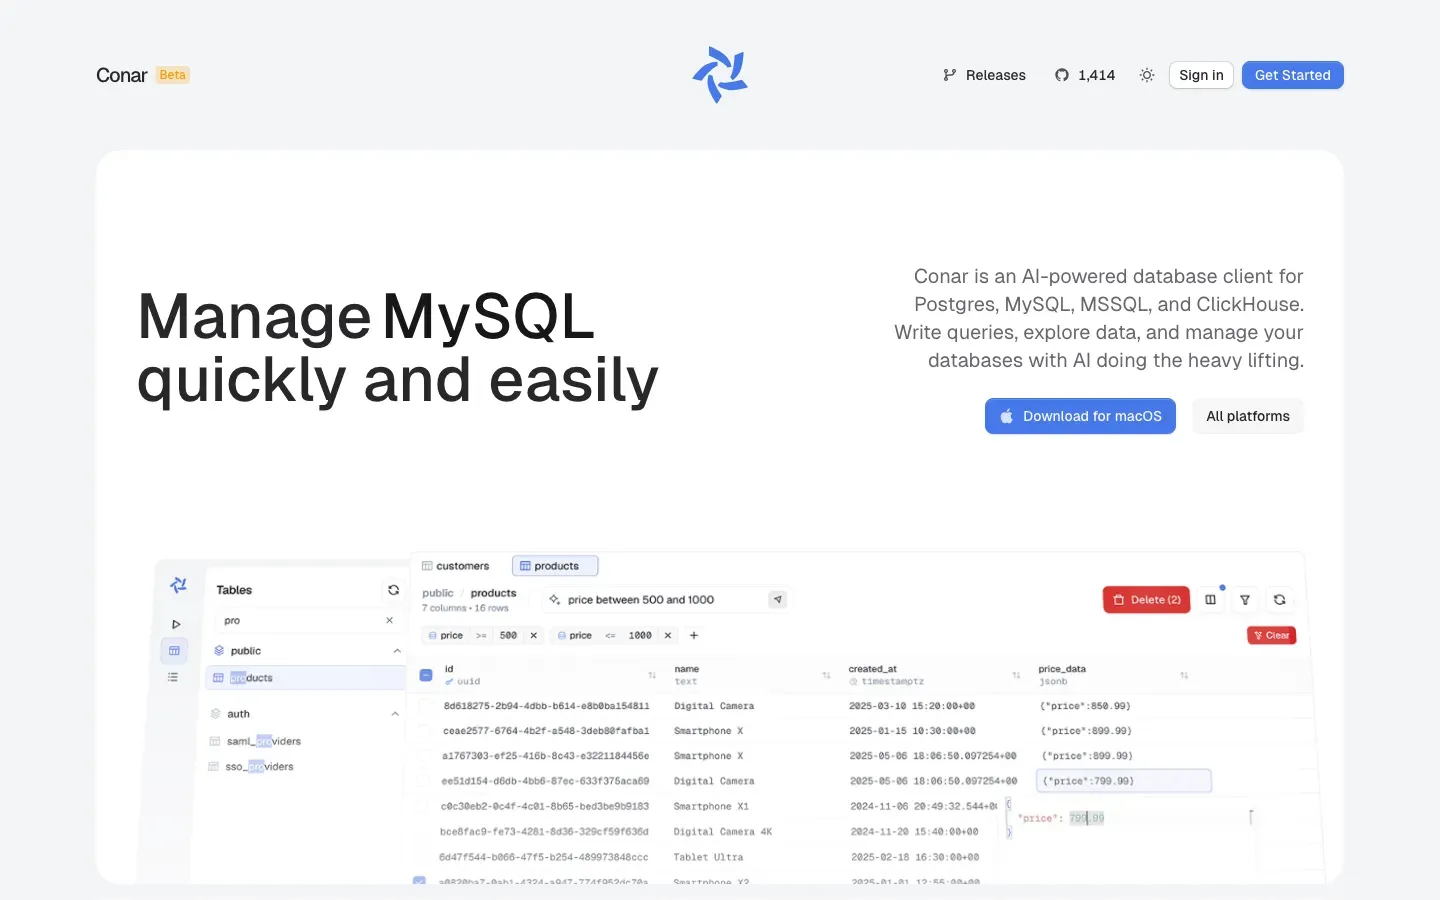Click the Conar logo in app sidebar
1440x900 pixels.
click(x=178, y=585)
